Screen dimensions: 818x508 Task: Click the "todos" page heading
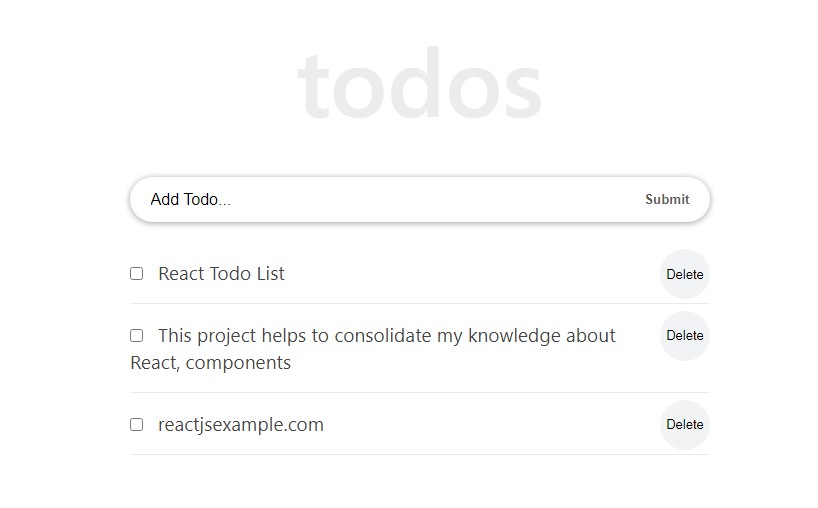click(420, 84)
